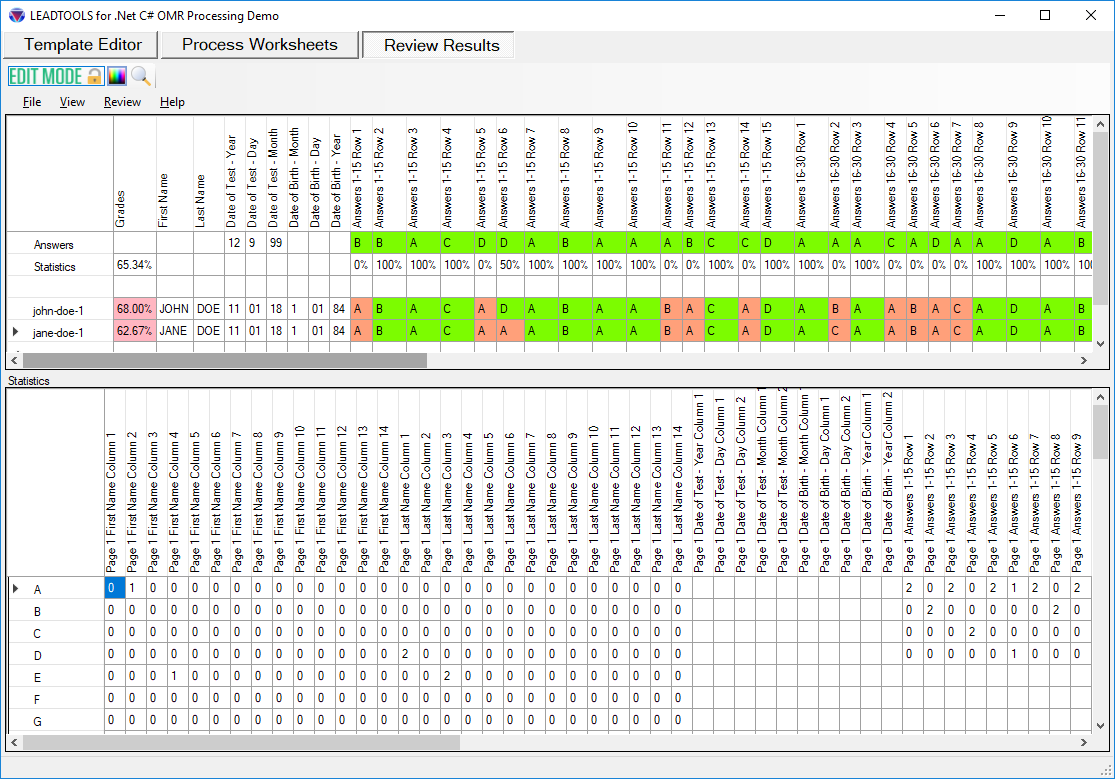The height and width of the screenshot is (779, 1115).
Task: Click john-doe-1 Answers 1-15 Row 1 cell A
Action: [x=361, y=309]
